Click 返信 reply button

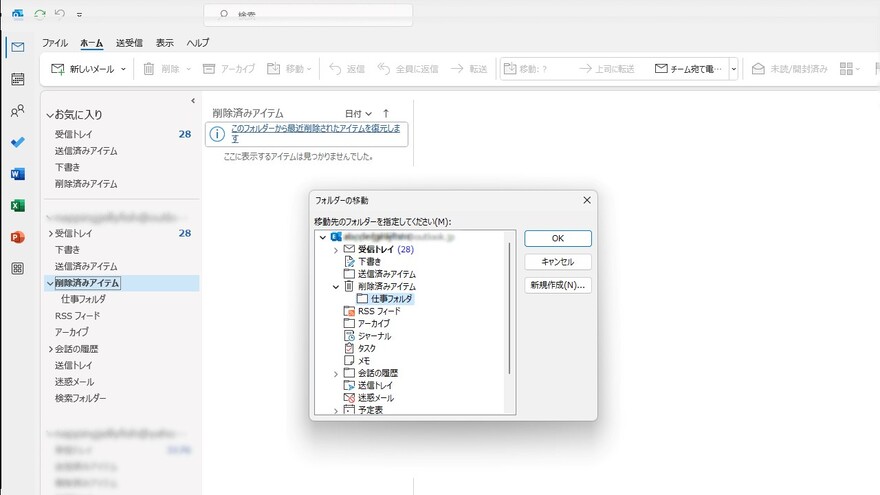pyautogui.click(x=347, y=69)
